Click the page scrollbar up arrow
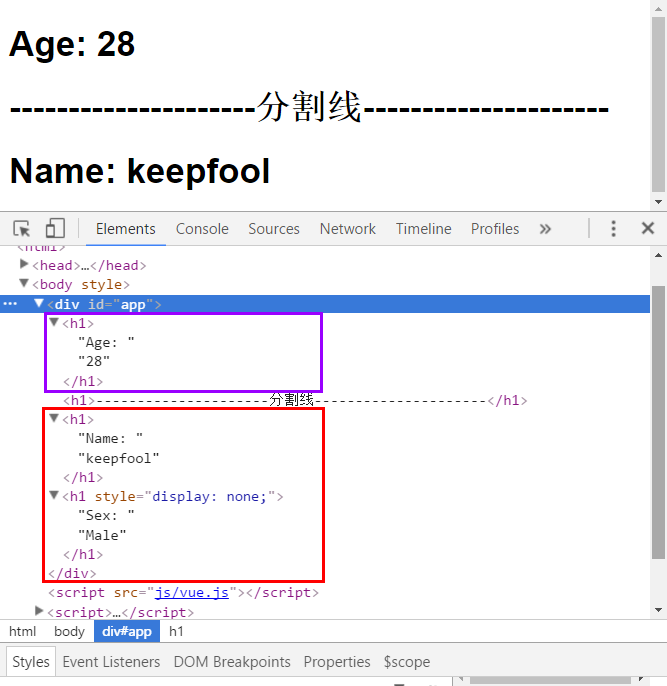Image resolution: width=667 pixels, height=686 pixels. [658, 7]
